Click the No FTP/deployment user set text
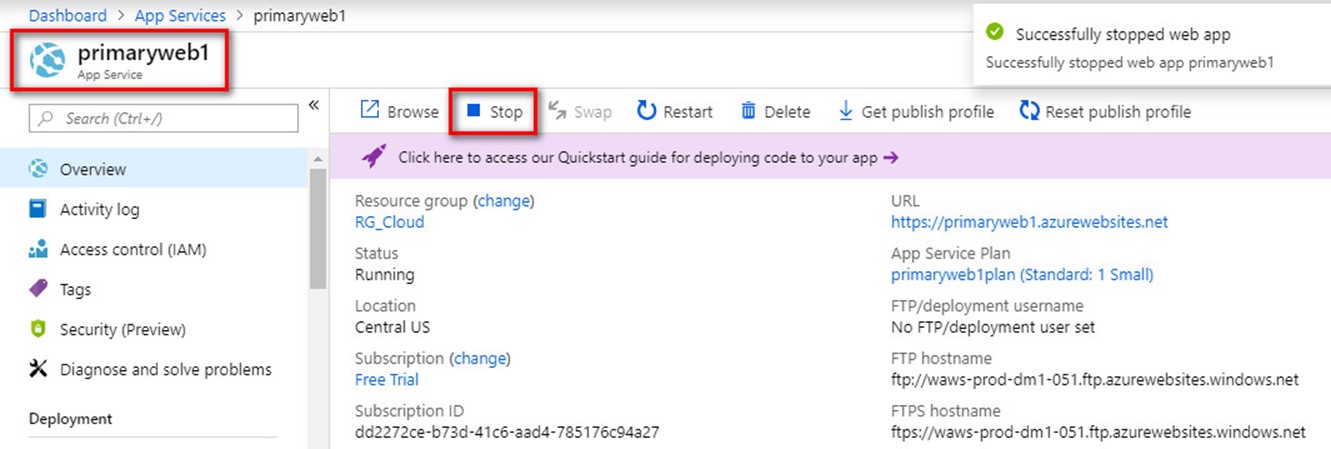This screenshot has height=449, width=1331. tap(993, 327)
